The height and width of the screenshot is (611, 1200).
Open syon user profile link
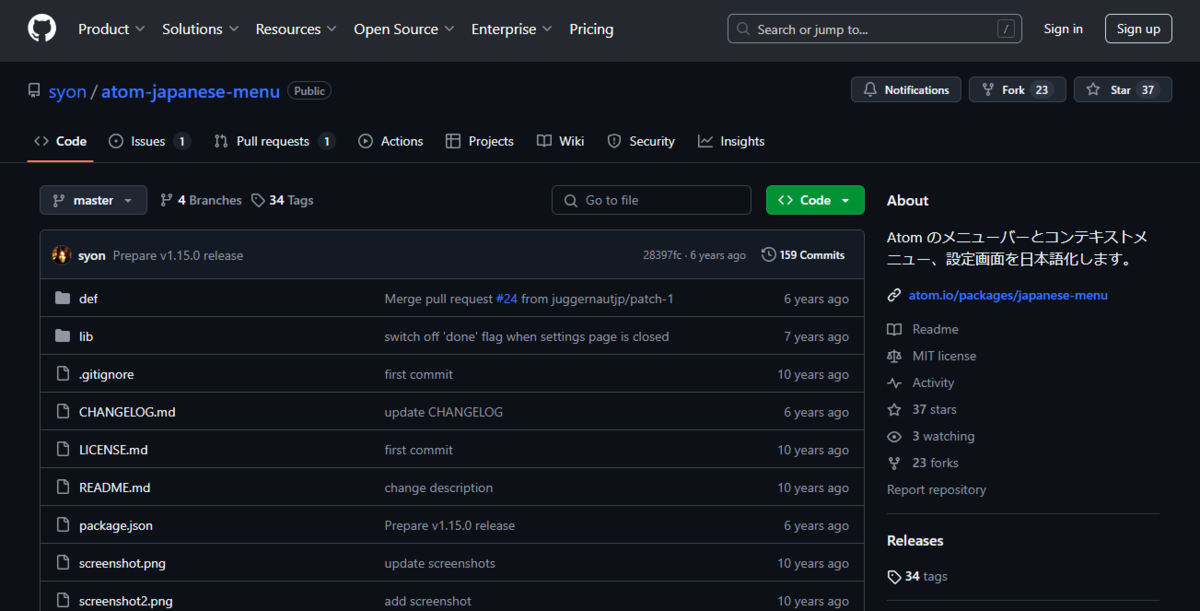(67, 91)
